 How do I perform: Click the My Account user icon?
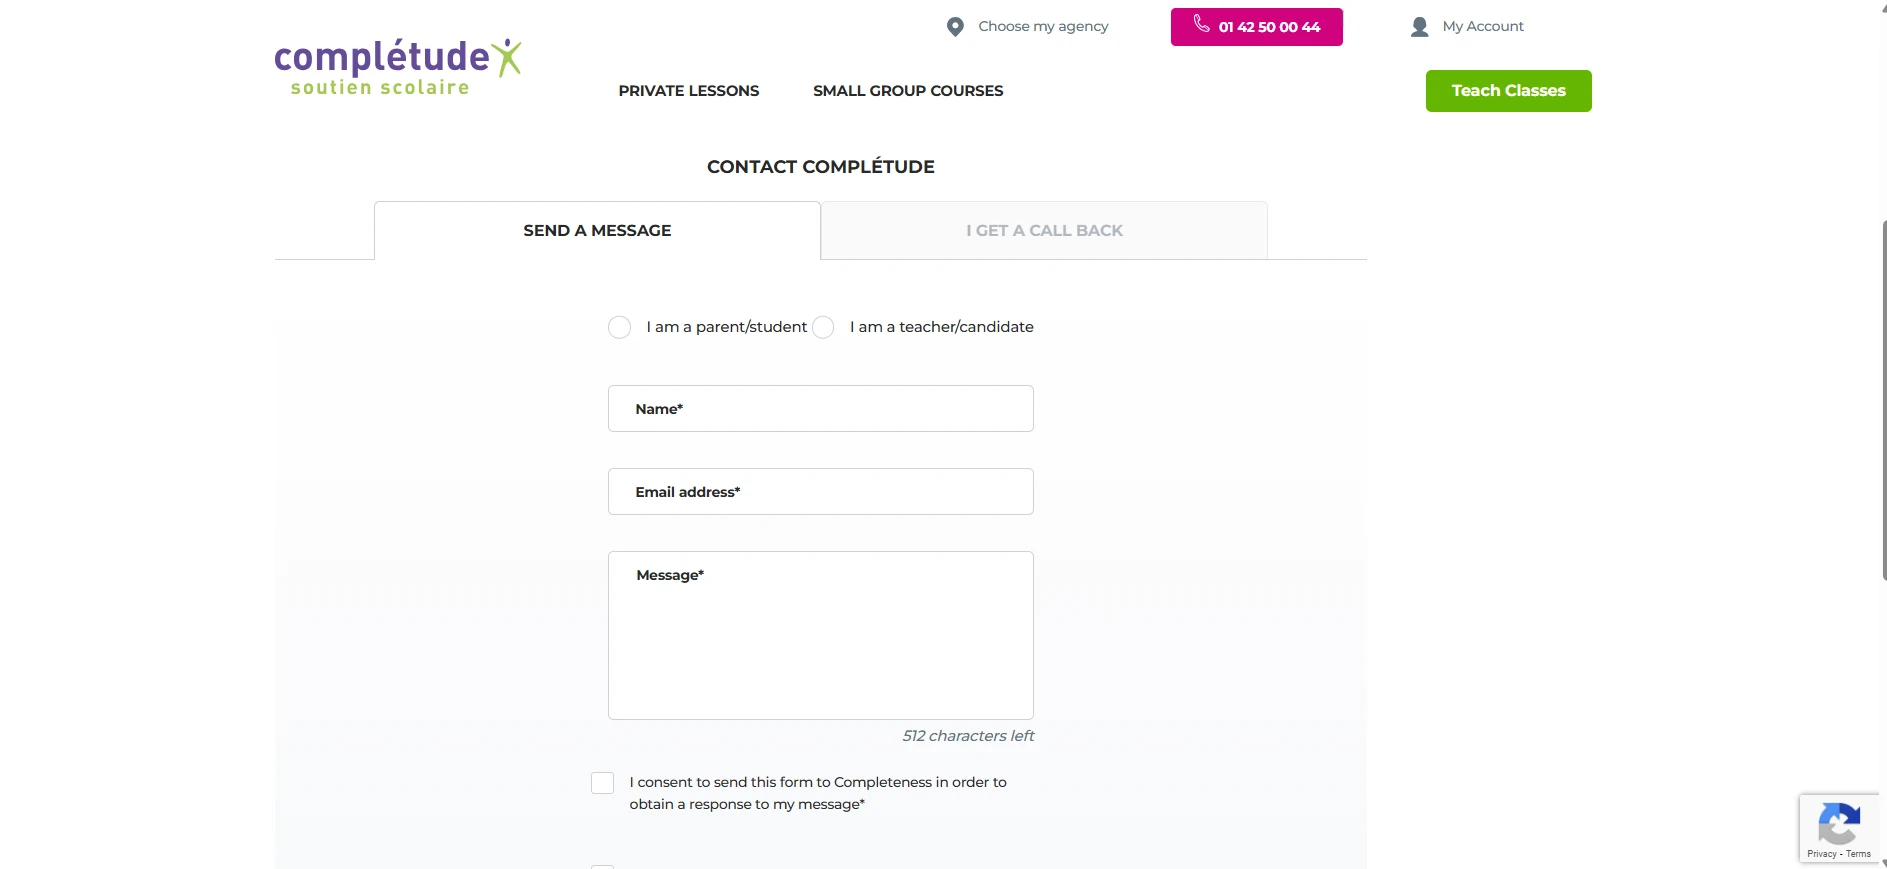coord(1419,27)
